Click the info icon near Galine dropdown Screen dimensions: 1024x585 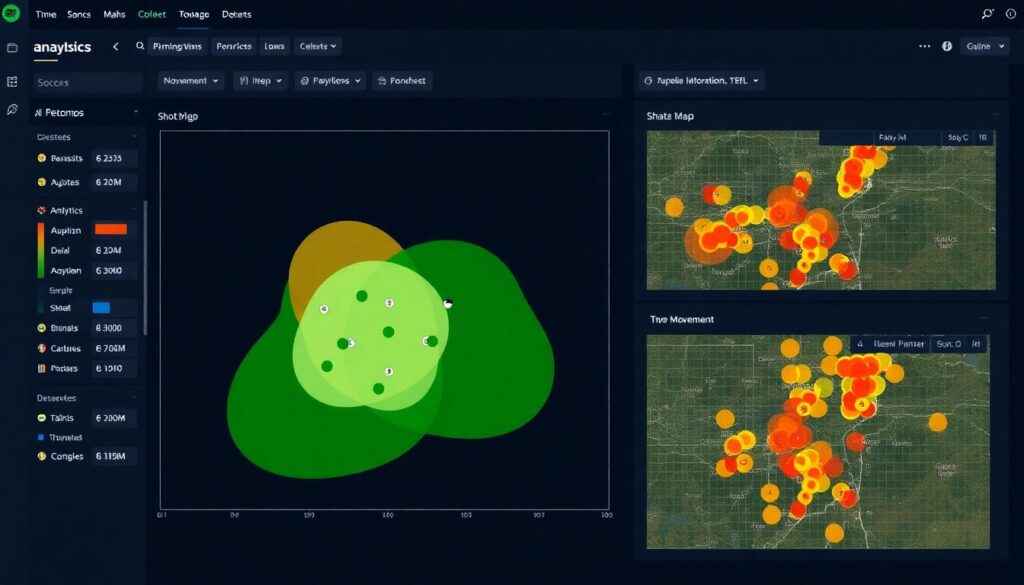(947, 46)
